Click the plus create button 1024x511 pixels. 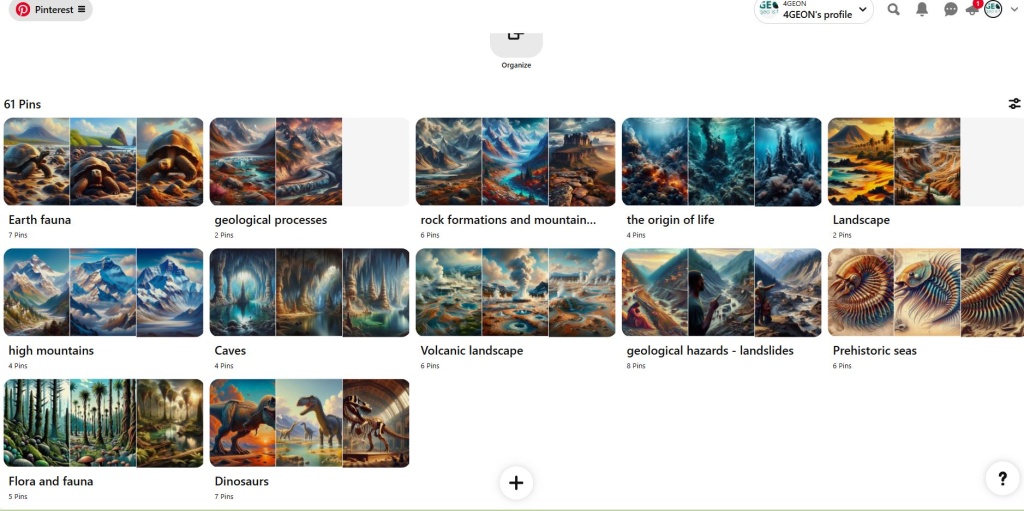[516, 483]
